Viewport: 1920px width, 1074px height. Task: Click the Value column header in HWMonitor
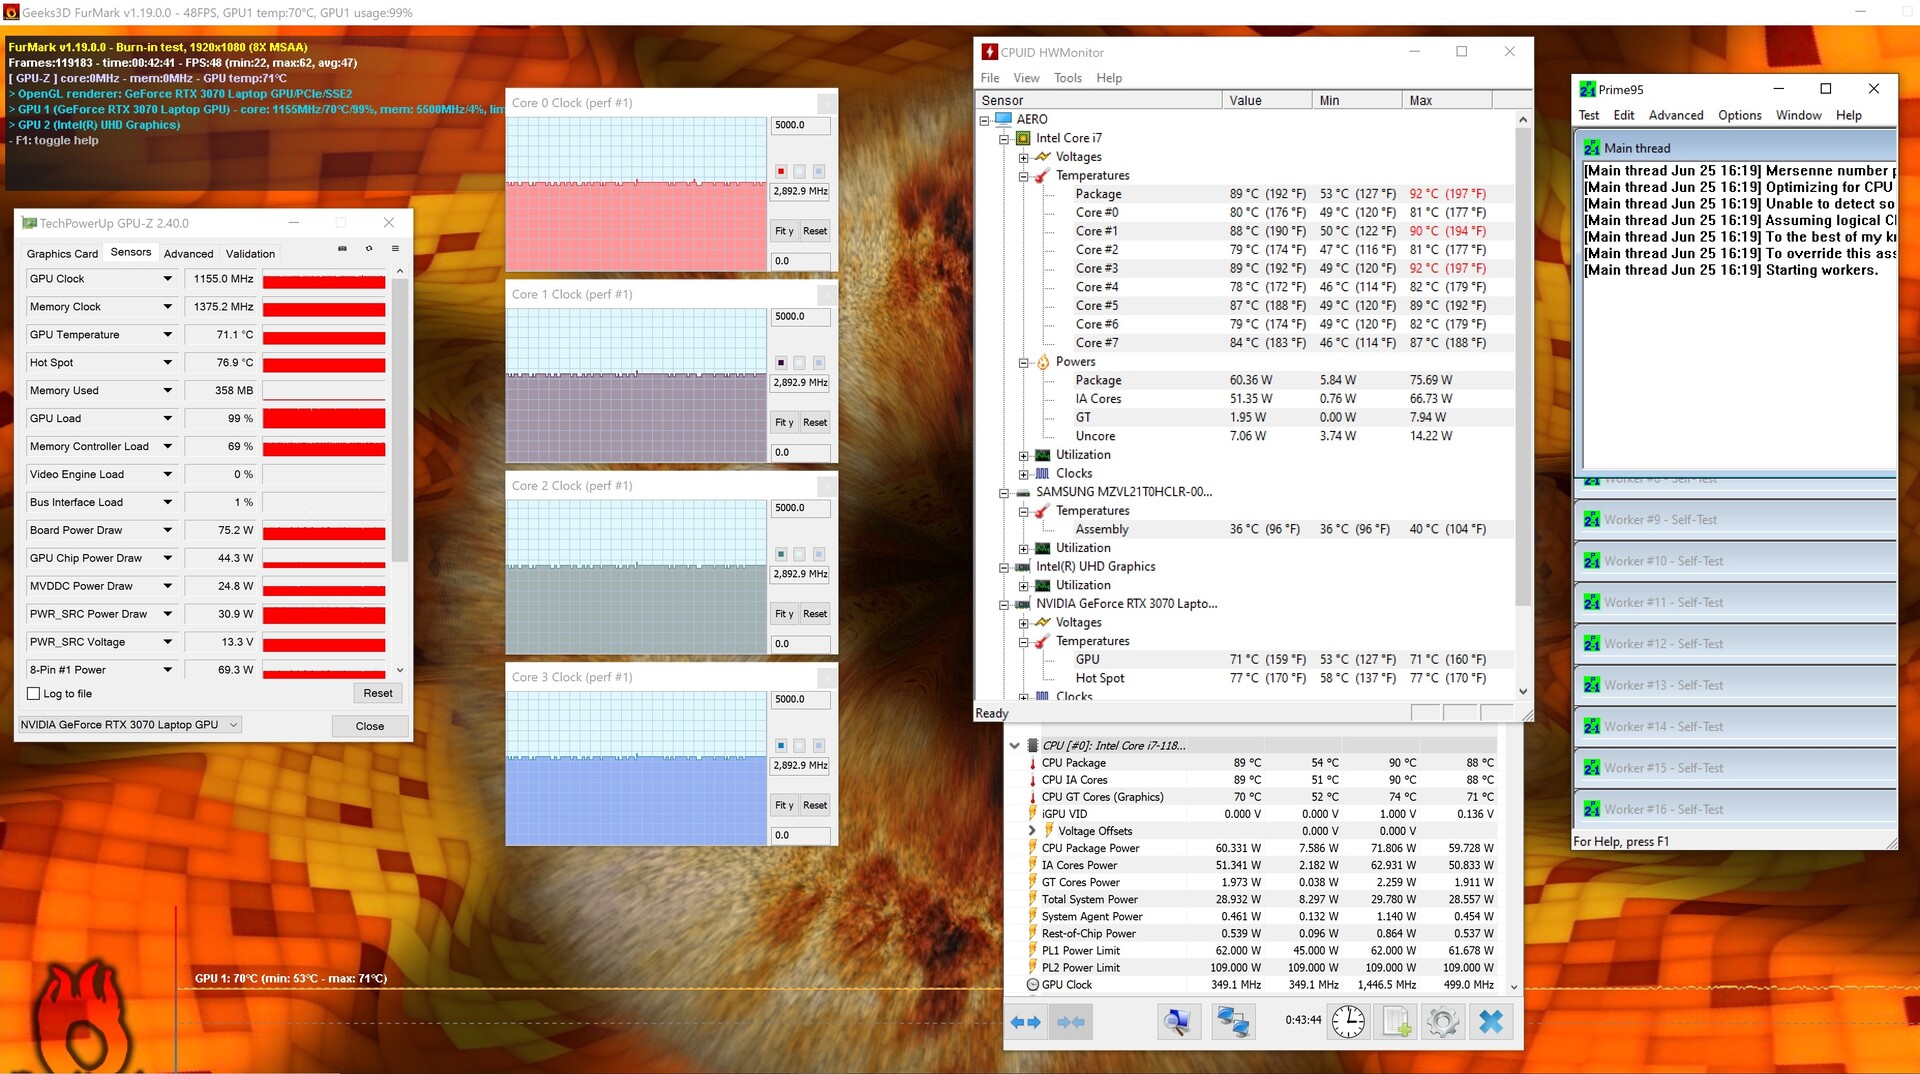pyautogui.click(x=1266, y=101)
